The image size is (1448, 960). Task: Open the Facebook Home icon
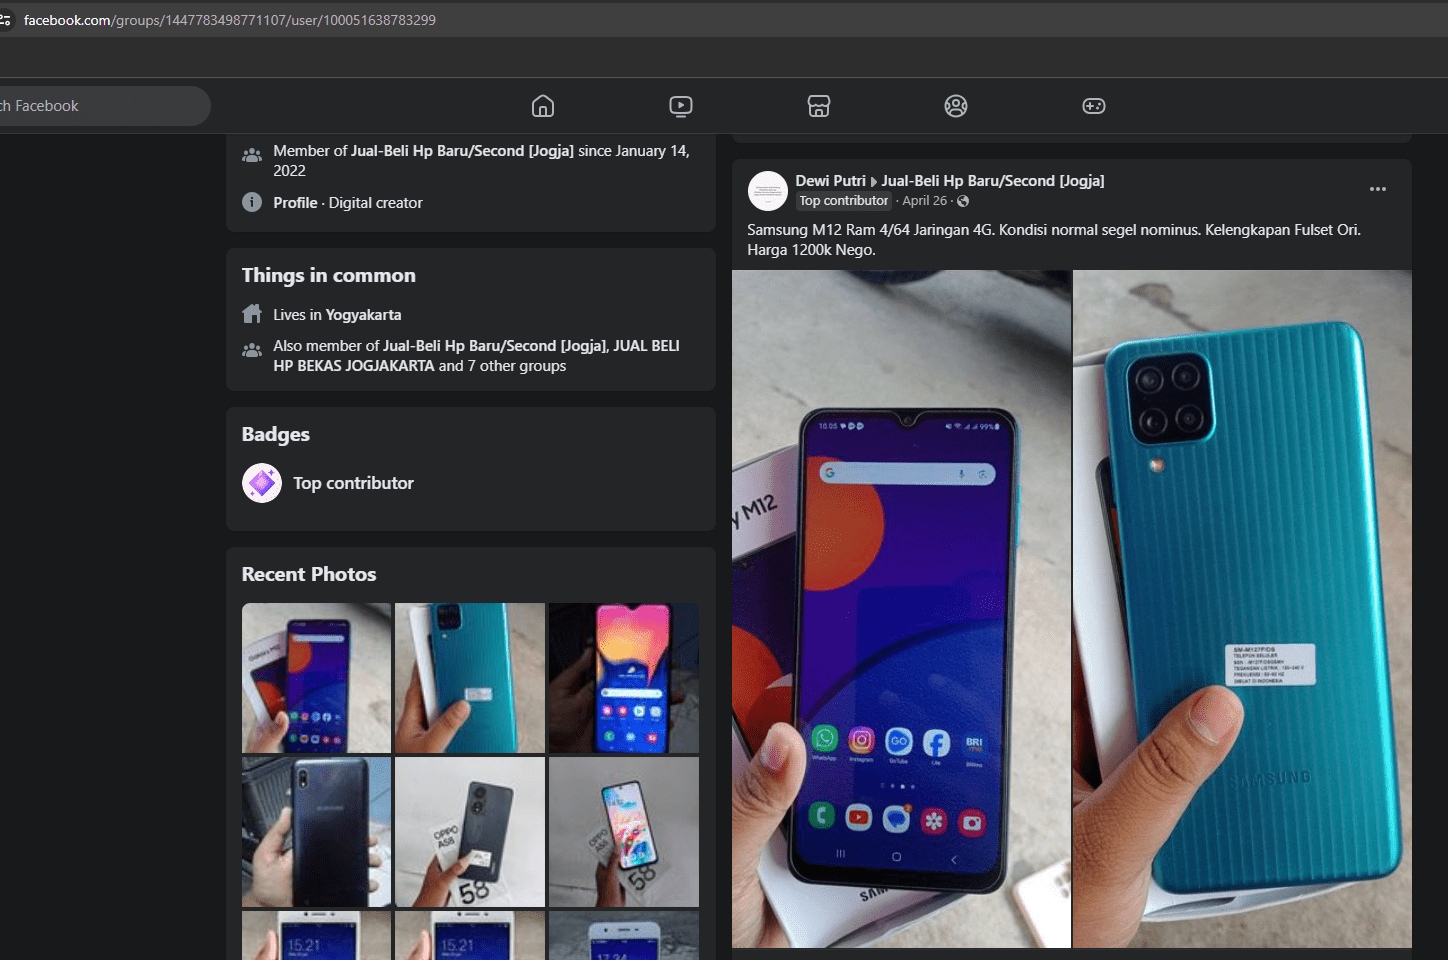543,106
